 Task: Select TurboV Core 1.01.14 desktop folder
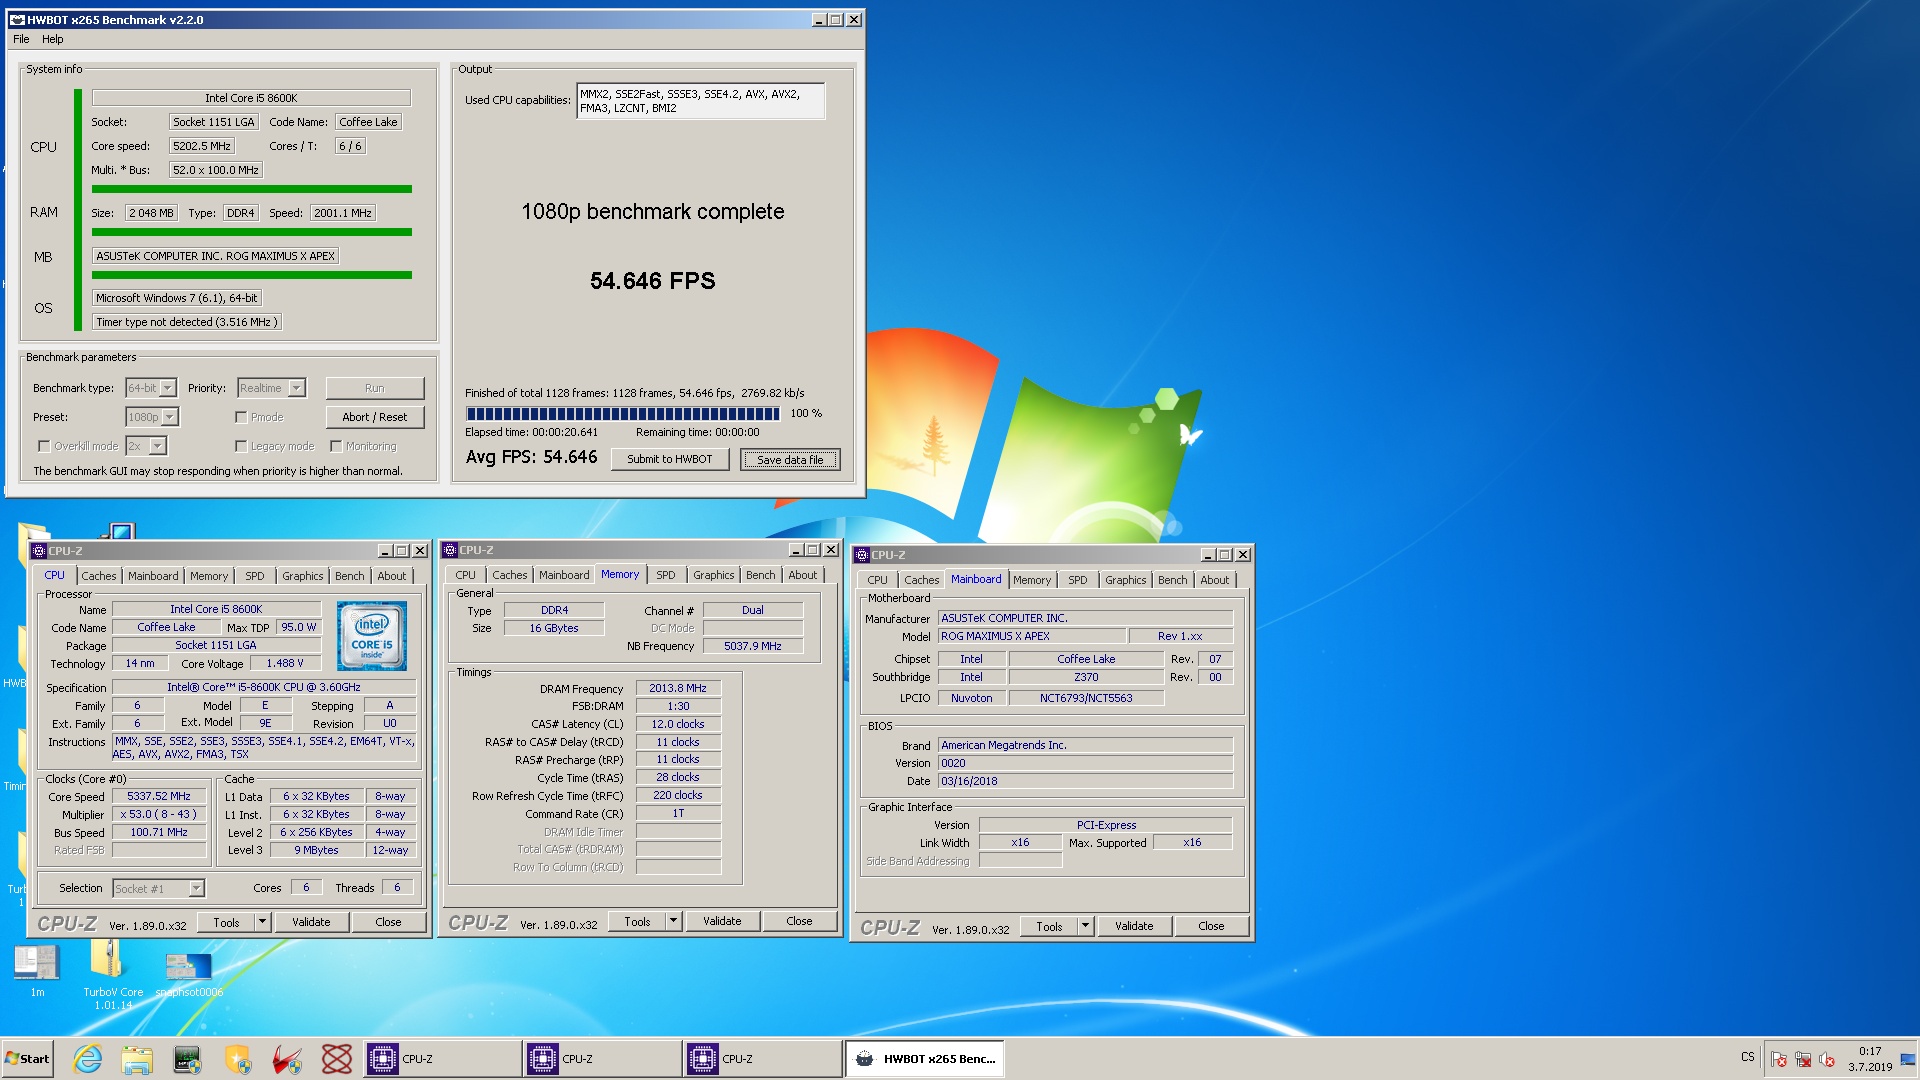pyautogui.click(x=112, y=976)
